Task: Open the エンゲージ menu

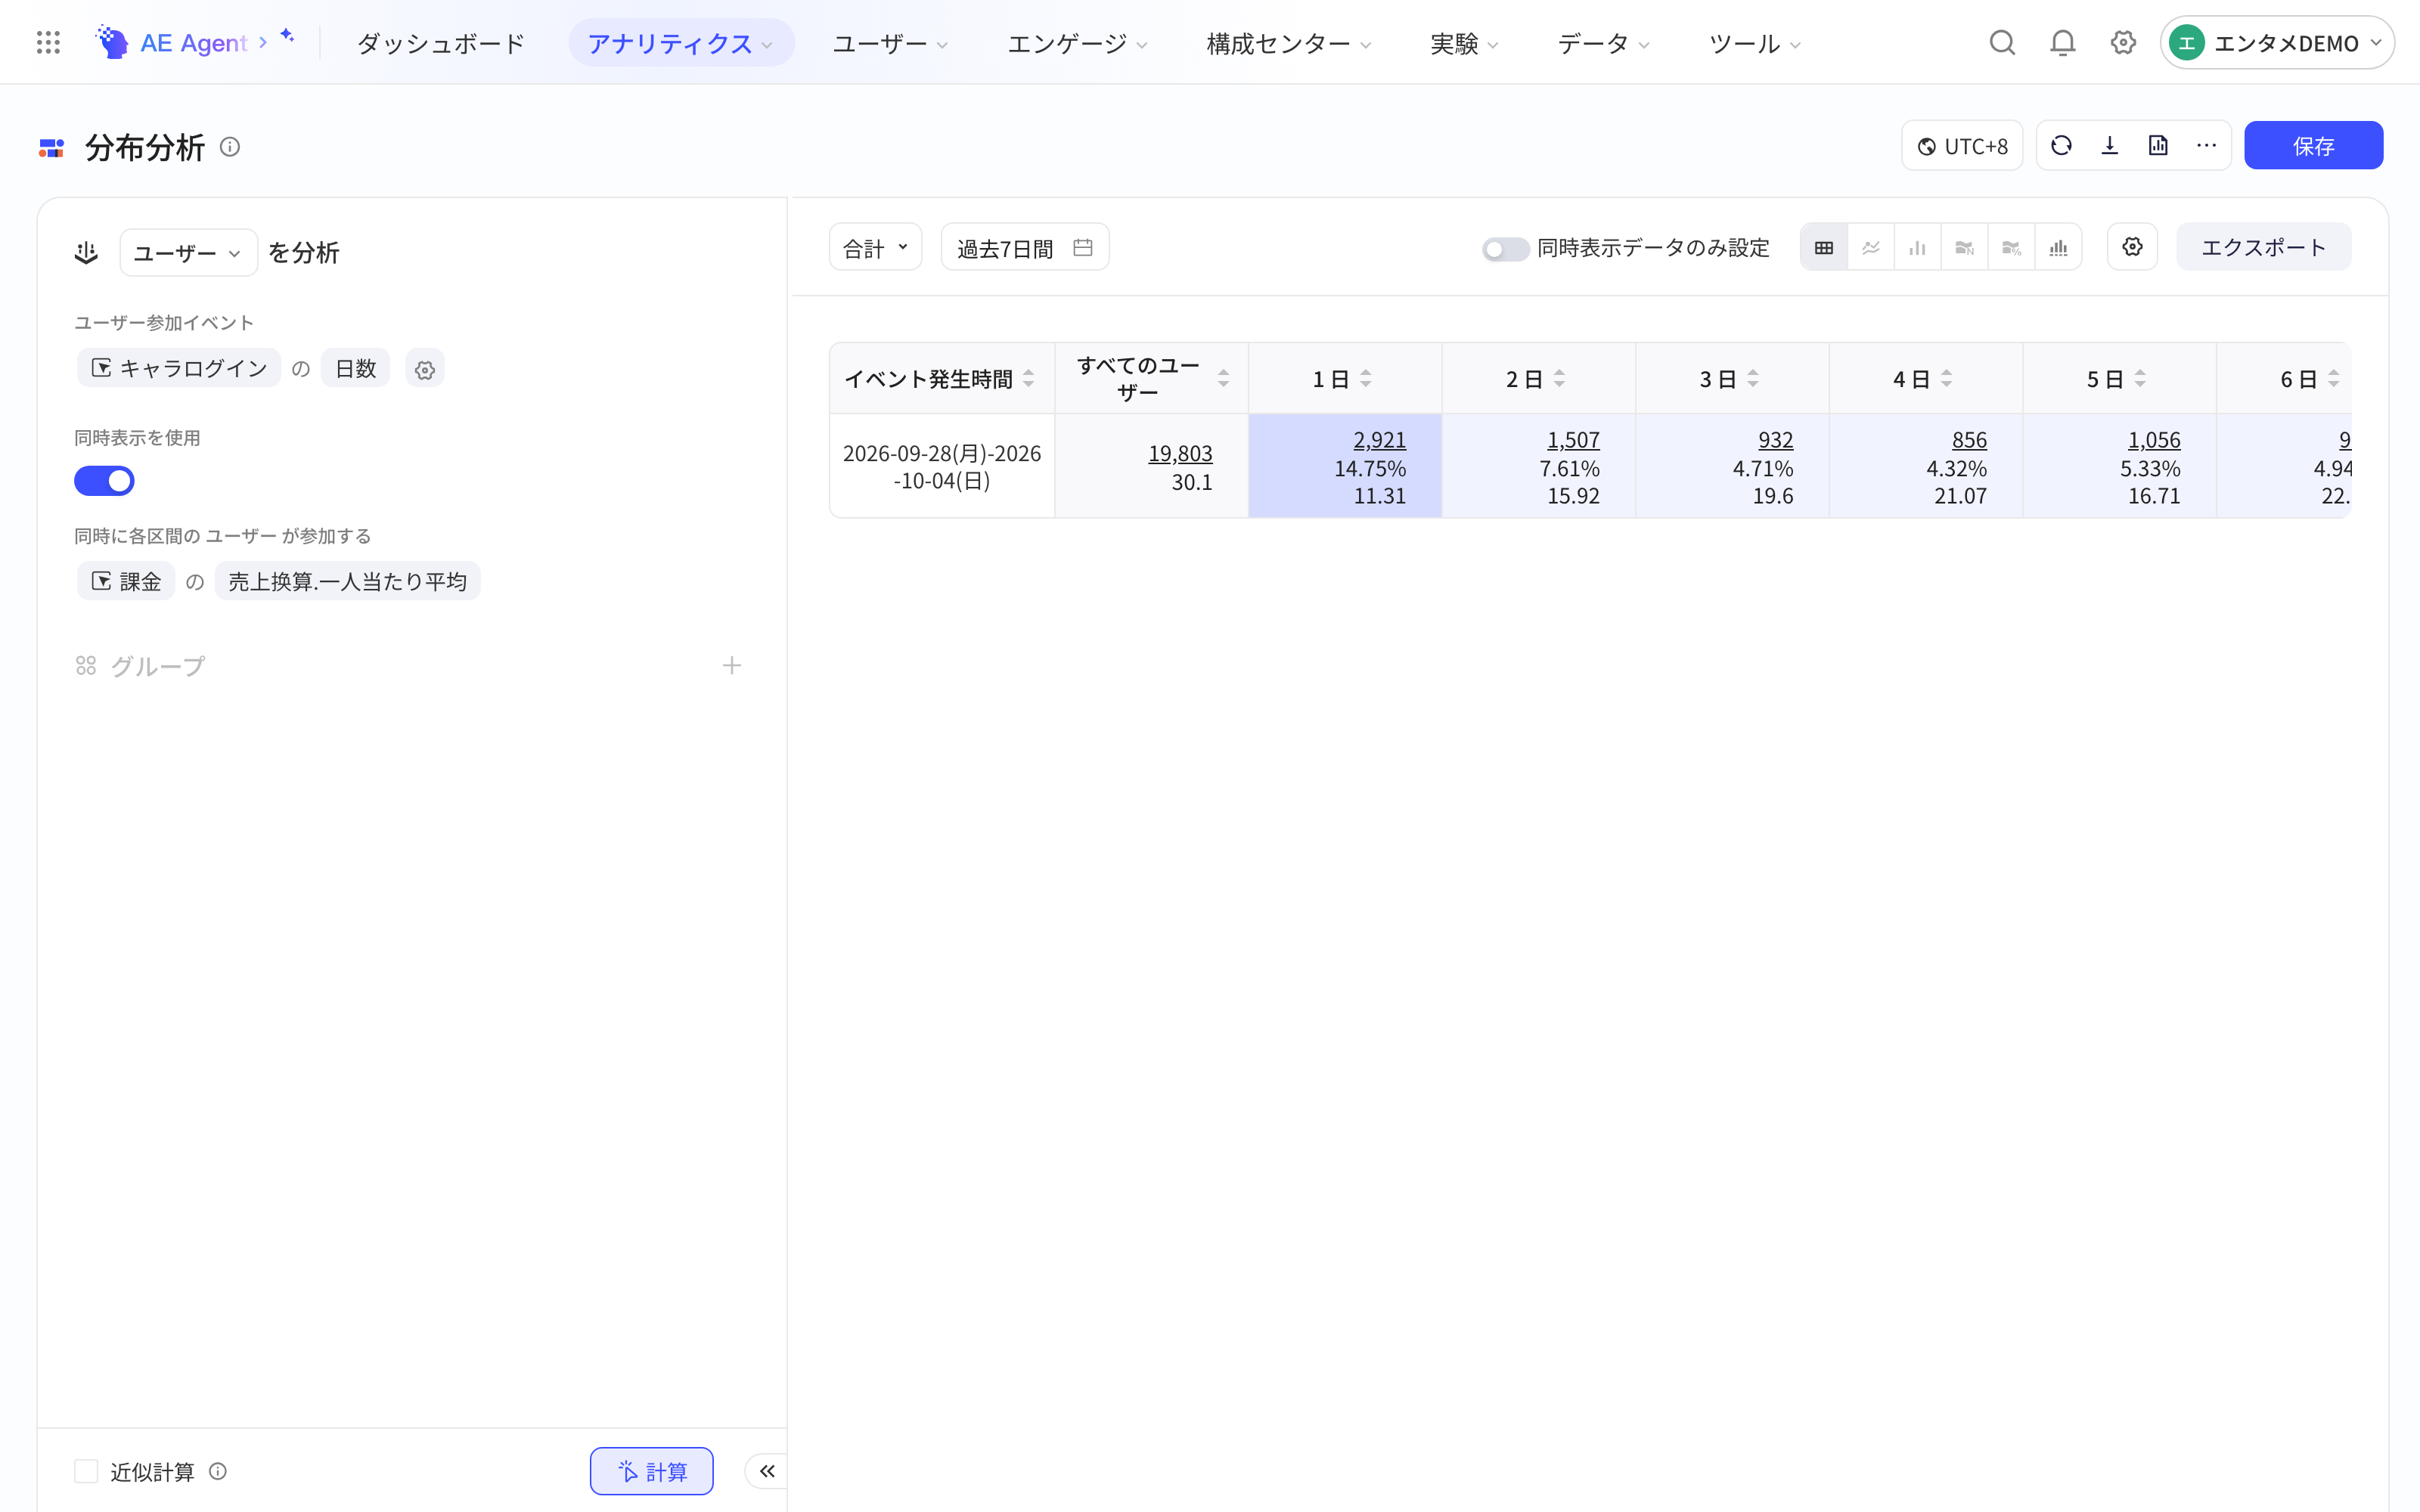Action: pyautogui.click(x=1077, y=43)
